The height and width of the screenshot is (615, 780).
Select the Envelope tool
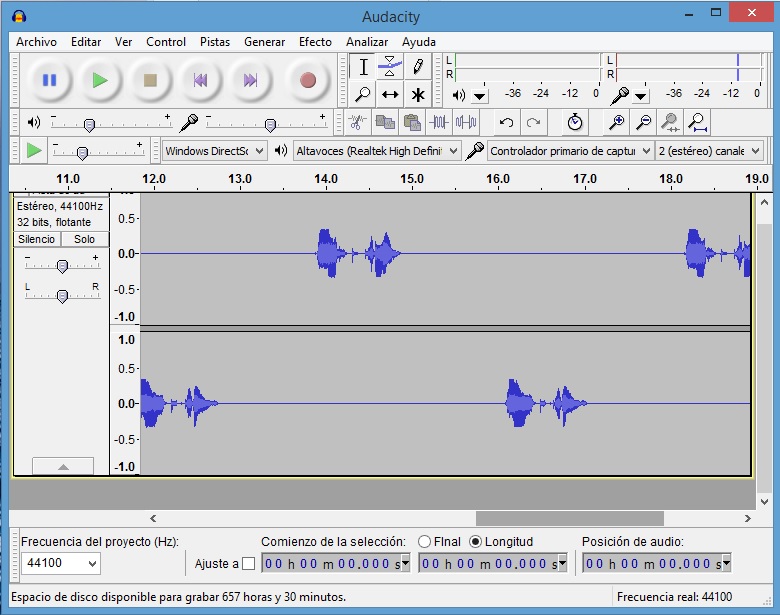point(390,67)
